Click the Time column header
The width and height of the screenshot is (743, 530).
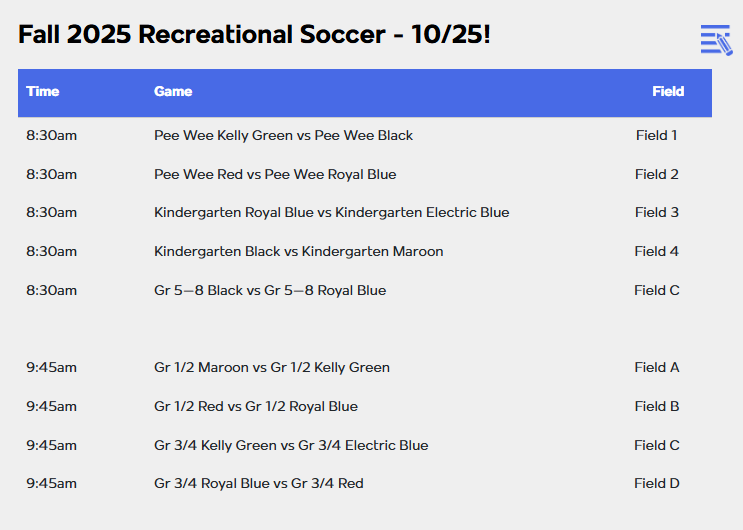(43, 92)
